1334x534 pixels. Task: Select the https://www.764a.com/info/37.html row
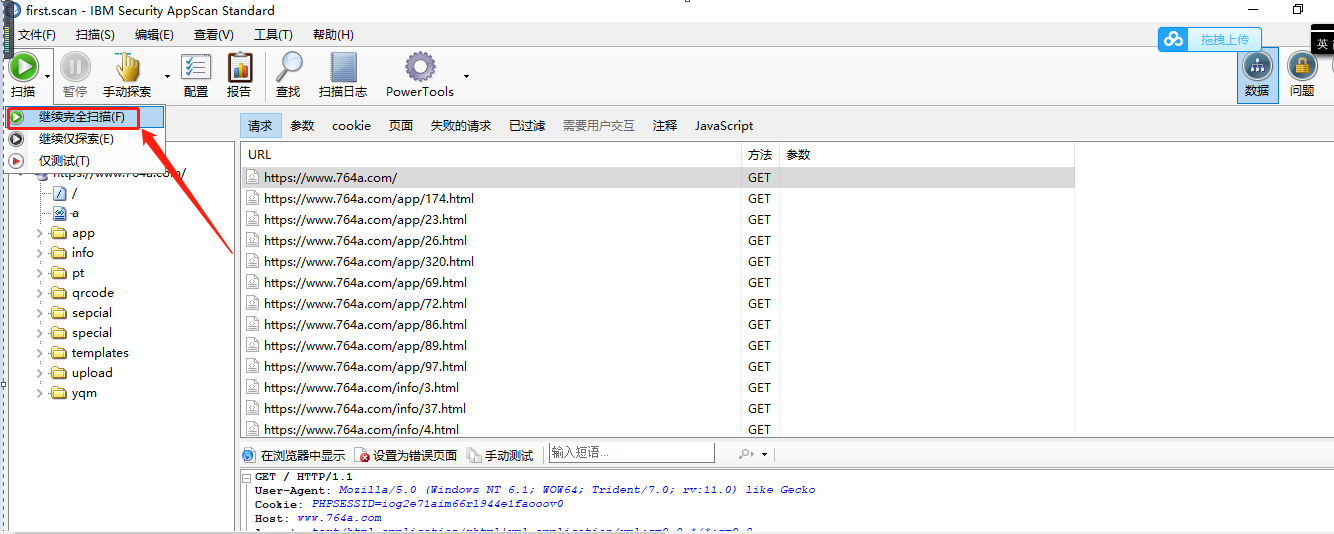coord(657,409)
